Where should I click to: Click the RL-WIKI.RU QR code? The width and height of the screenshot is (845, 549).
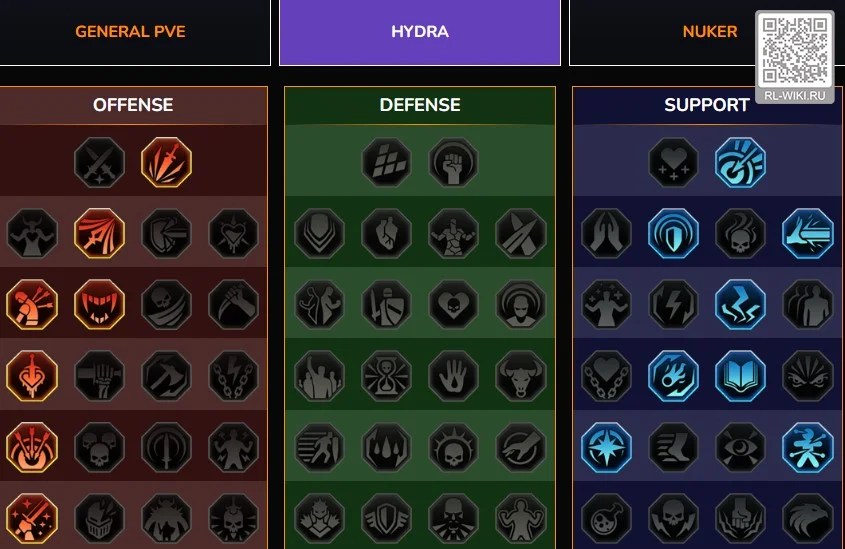pos(795,50)
